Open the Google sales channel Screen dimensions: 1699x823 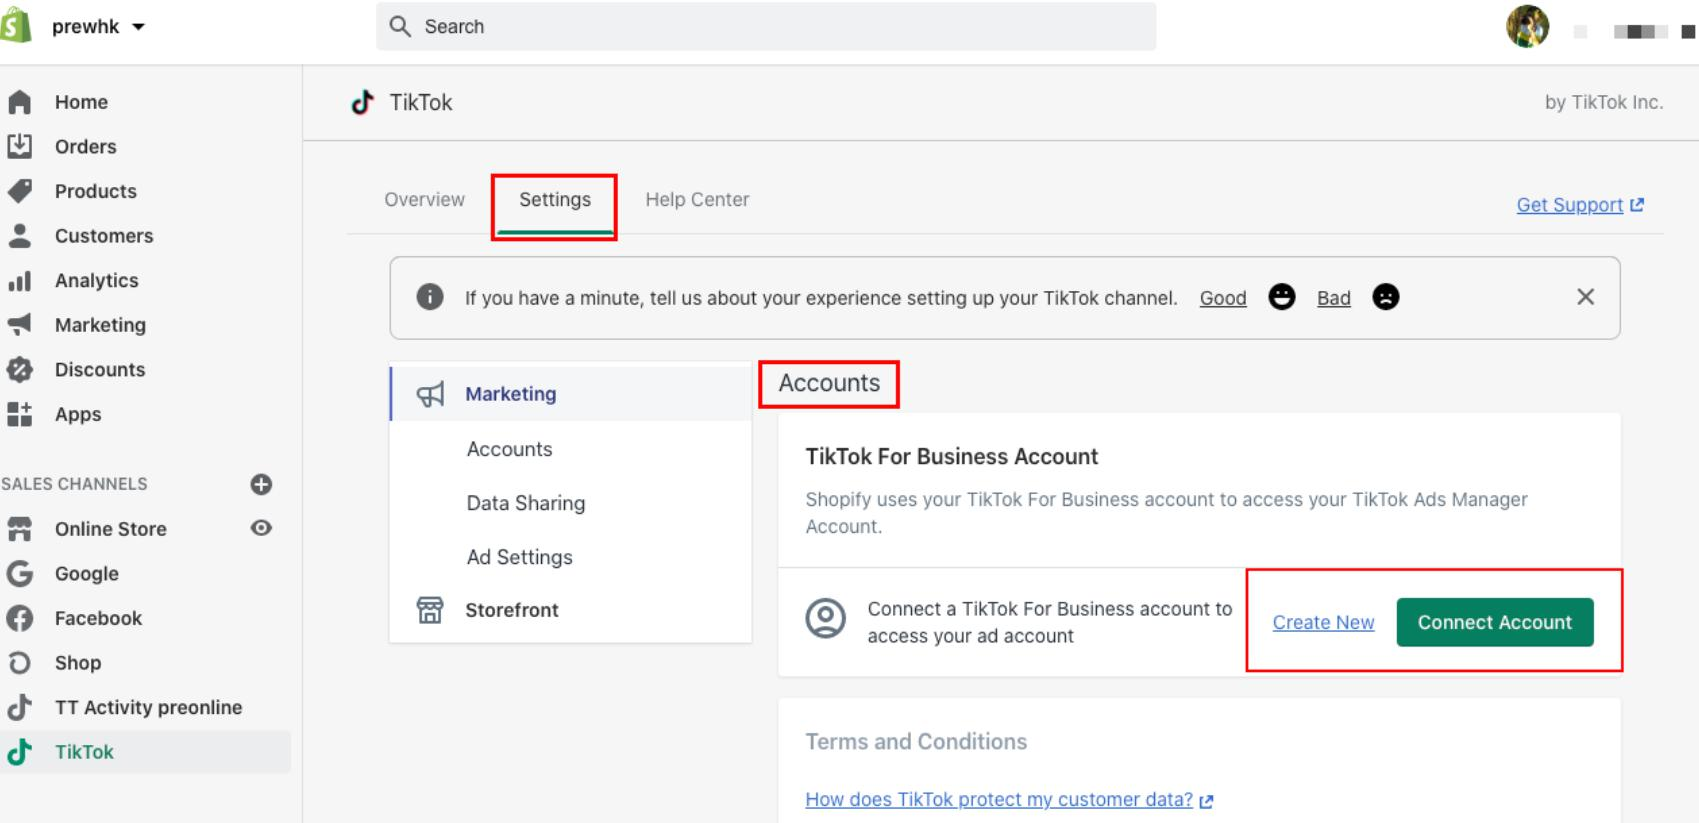tap(86, 574)
